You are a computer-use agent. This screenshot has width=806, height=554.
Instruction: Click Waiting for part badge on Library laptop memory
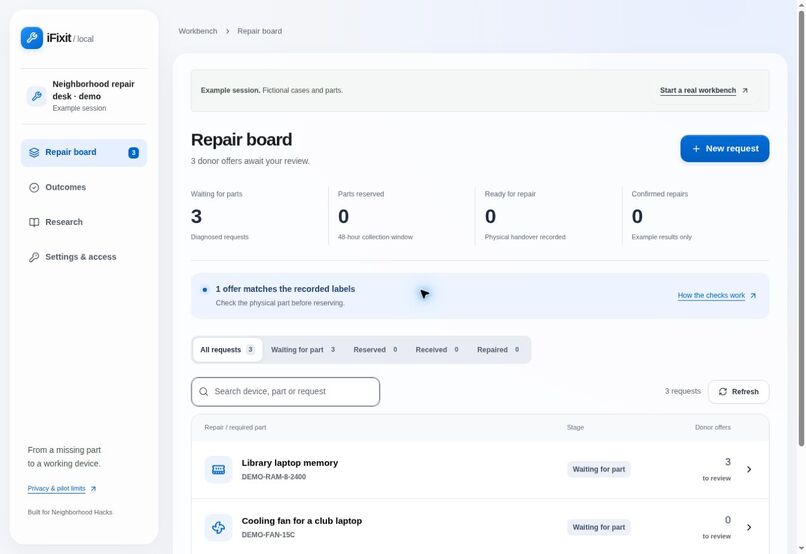(x=599, y=470)
